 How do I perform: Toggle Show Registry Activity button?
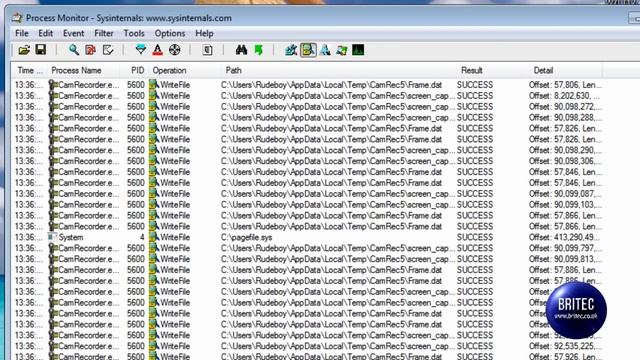tap(291, 50)
